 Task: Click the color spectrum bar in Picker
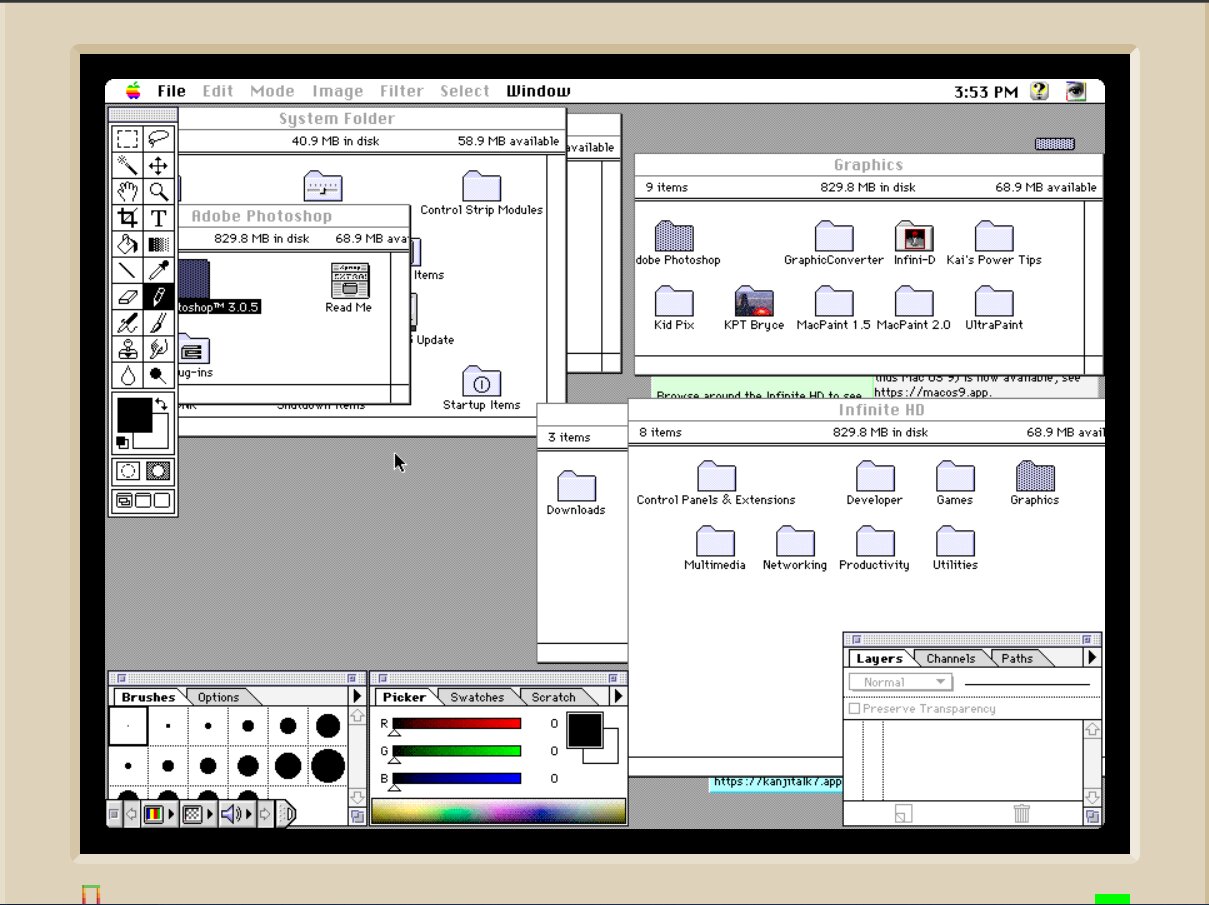(x=498, y=811)
